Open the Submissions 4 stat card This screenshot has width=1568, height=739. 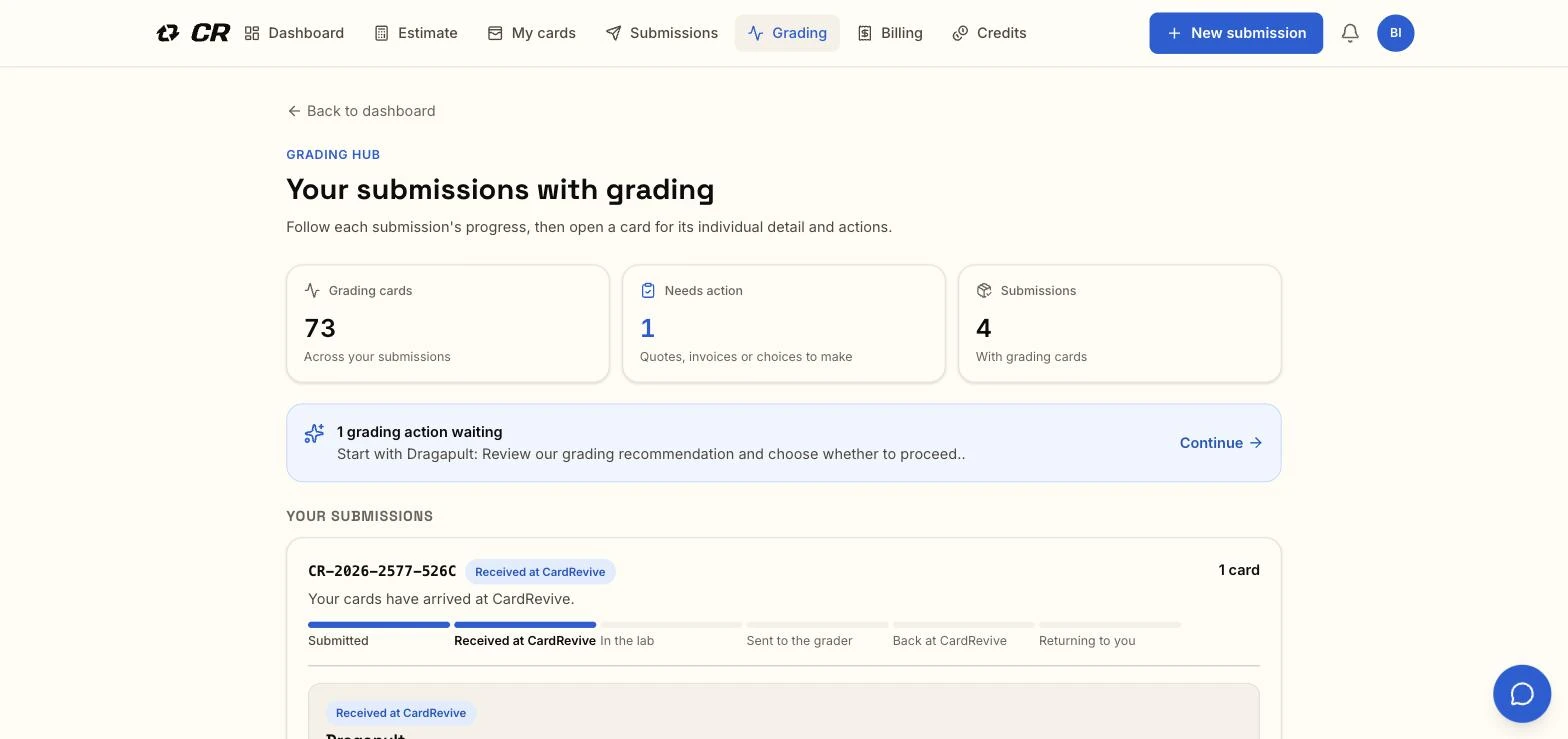(1120, 323)
